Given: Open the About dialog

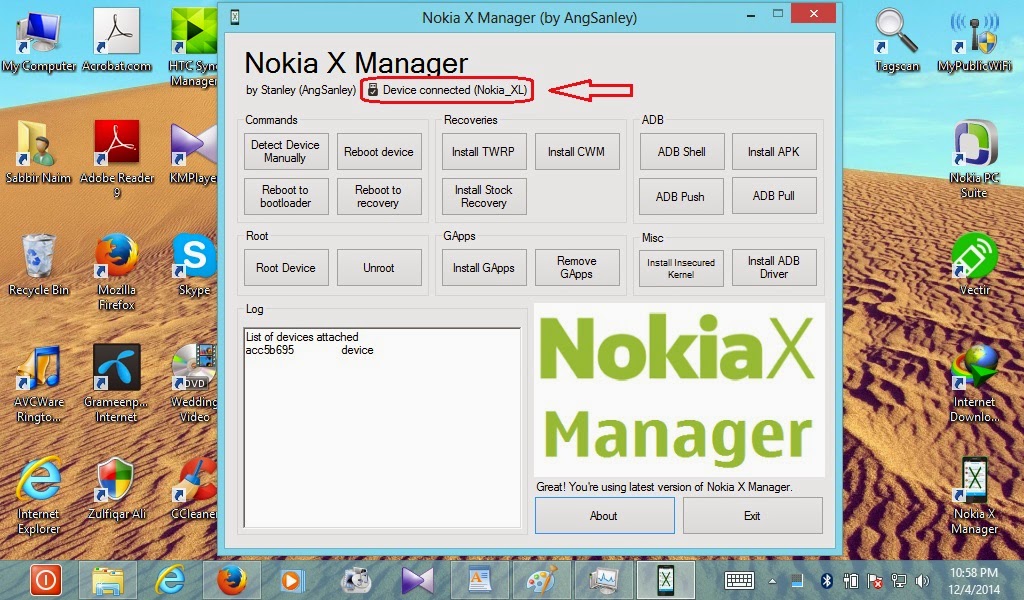Looking at the screenshot, I should click(605, 515).
